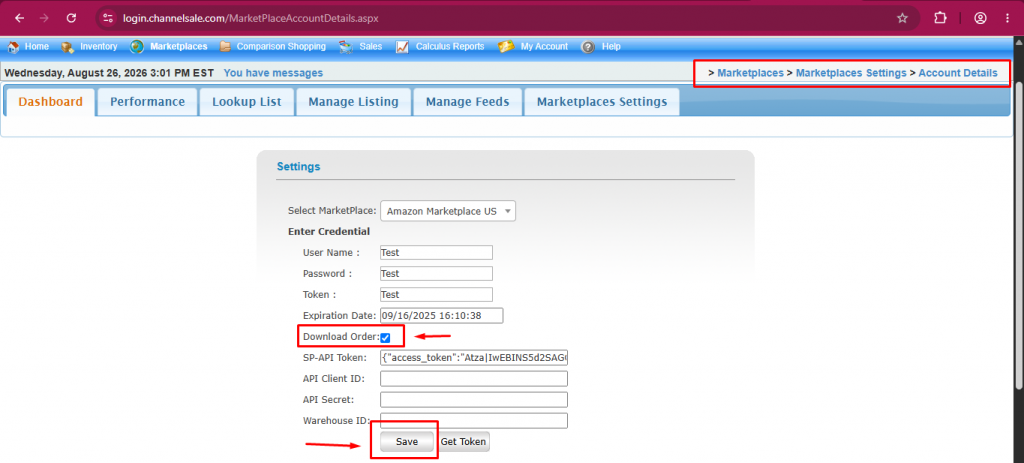Click the browser address bar URL
Image resolution: width=1024 pixels, height=463 pixels.
click(x=250, y=18)
